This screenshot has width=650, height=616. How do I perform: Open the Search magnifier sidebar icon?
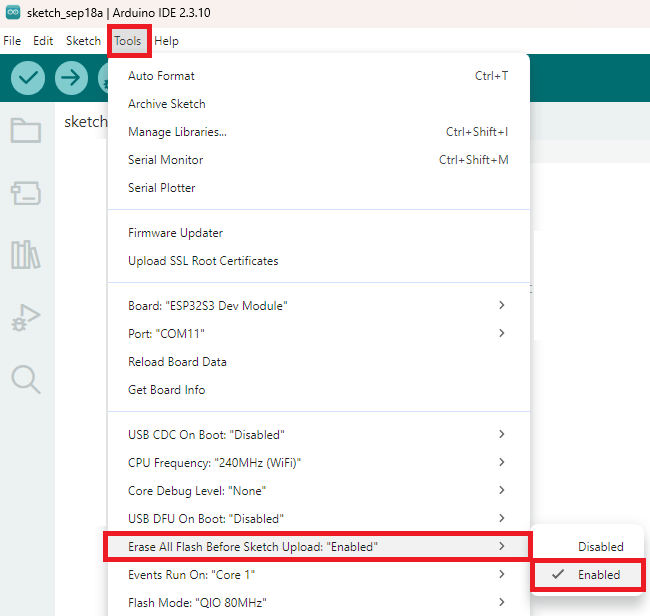(26, 379)
